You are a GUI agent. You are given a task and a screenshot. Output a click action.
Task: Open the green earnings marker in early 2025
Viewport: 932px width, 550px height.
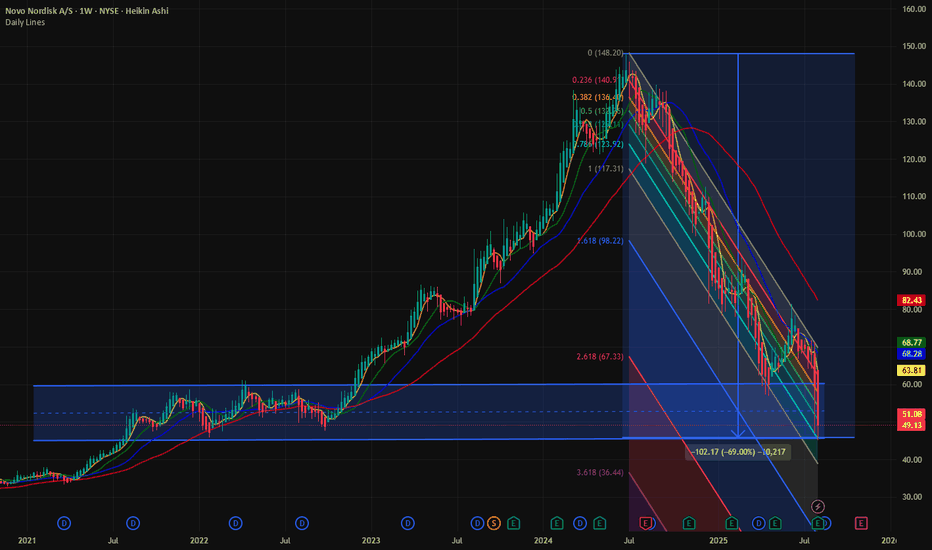point(732,523)
